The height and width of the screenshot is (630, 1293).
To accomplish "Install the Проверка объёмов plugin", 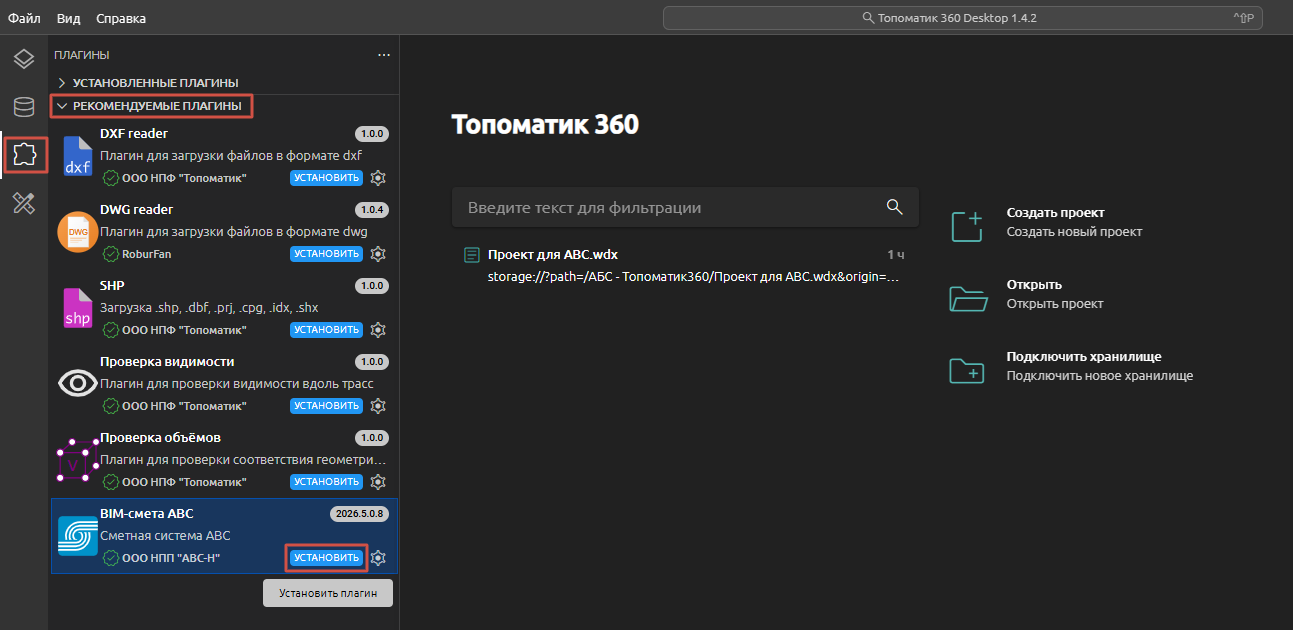I will coord(327,482).
